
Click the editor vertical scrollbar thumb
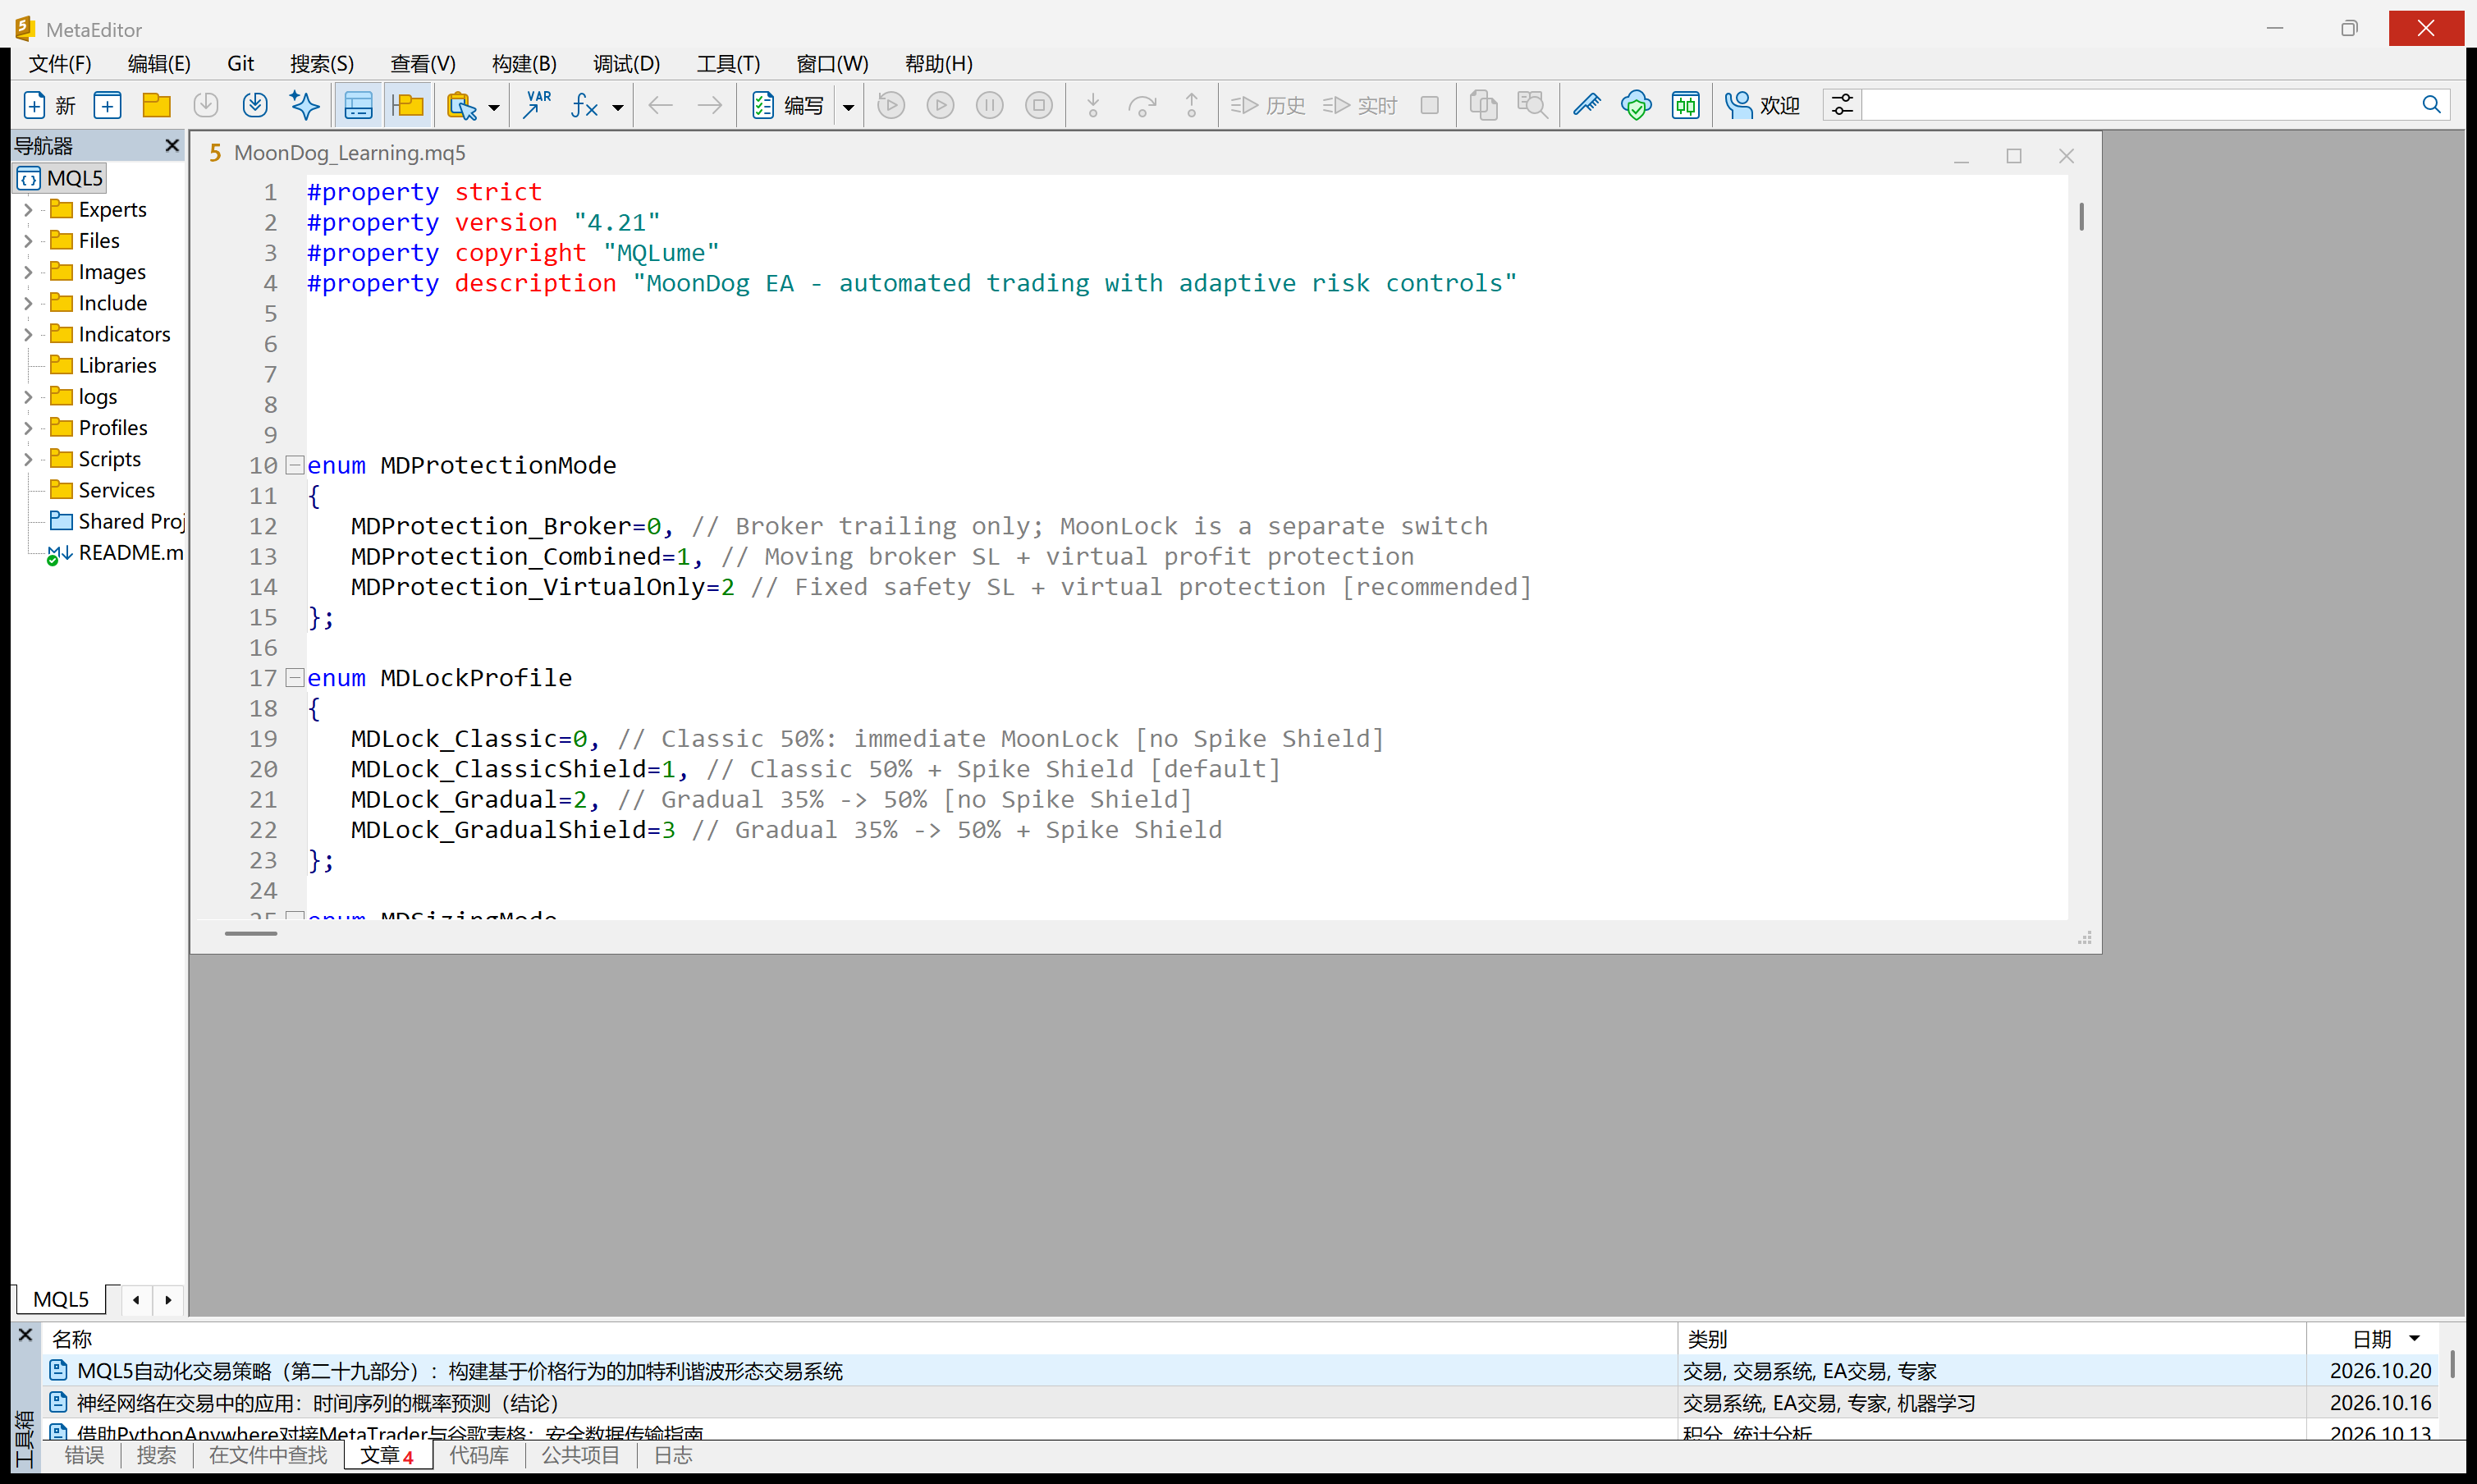click(2082, 217)
